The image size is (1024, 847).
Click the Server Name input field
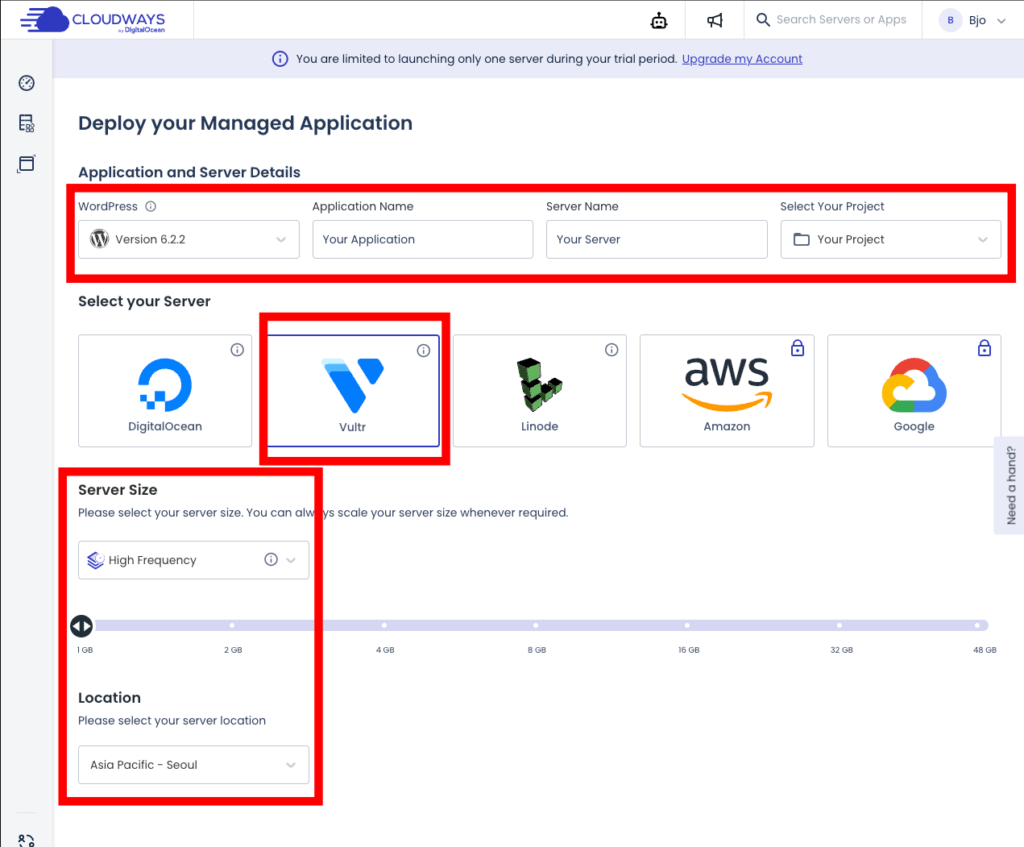[x=656, y=239]
